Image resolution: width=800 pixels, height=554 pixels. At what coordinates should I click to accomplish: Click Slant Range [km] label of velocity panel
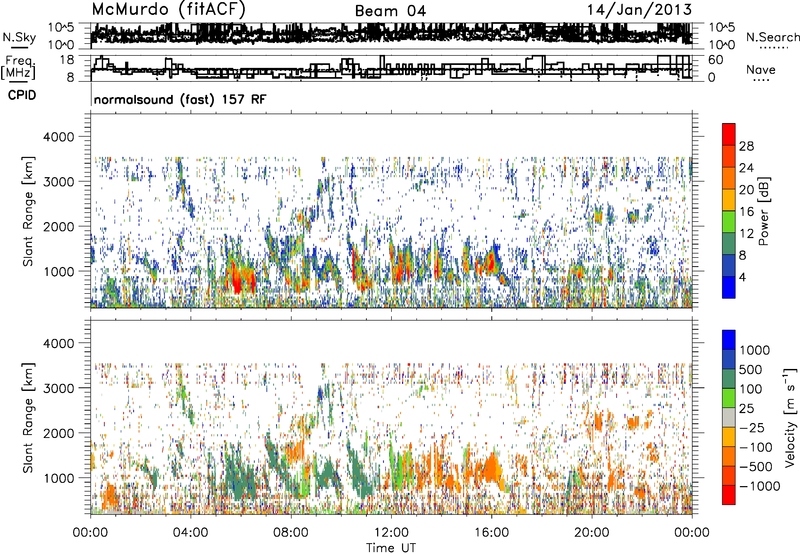click(28, 417)
